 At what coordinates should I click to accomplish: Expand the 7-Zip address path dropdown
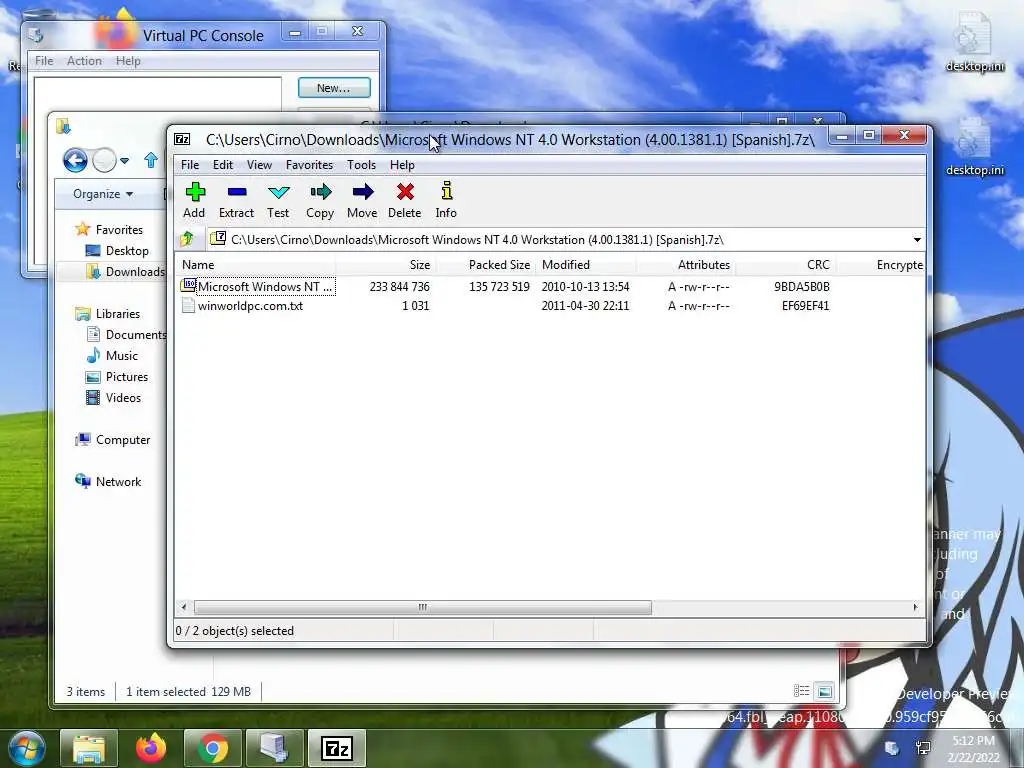917,240
